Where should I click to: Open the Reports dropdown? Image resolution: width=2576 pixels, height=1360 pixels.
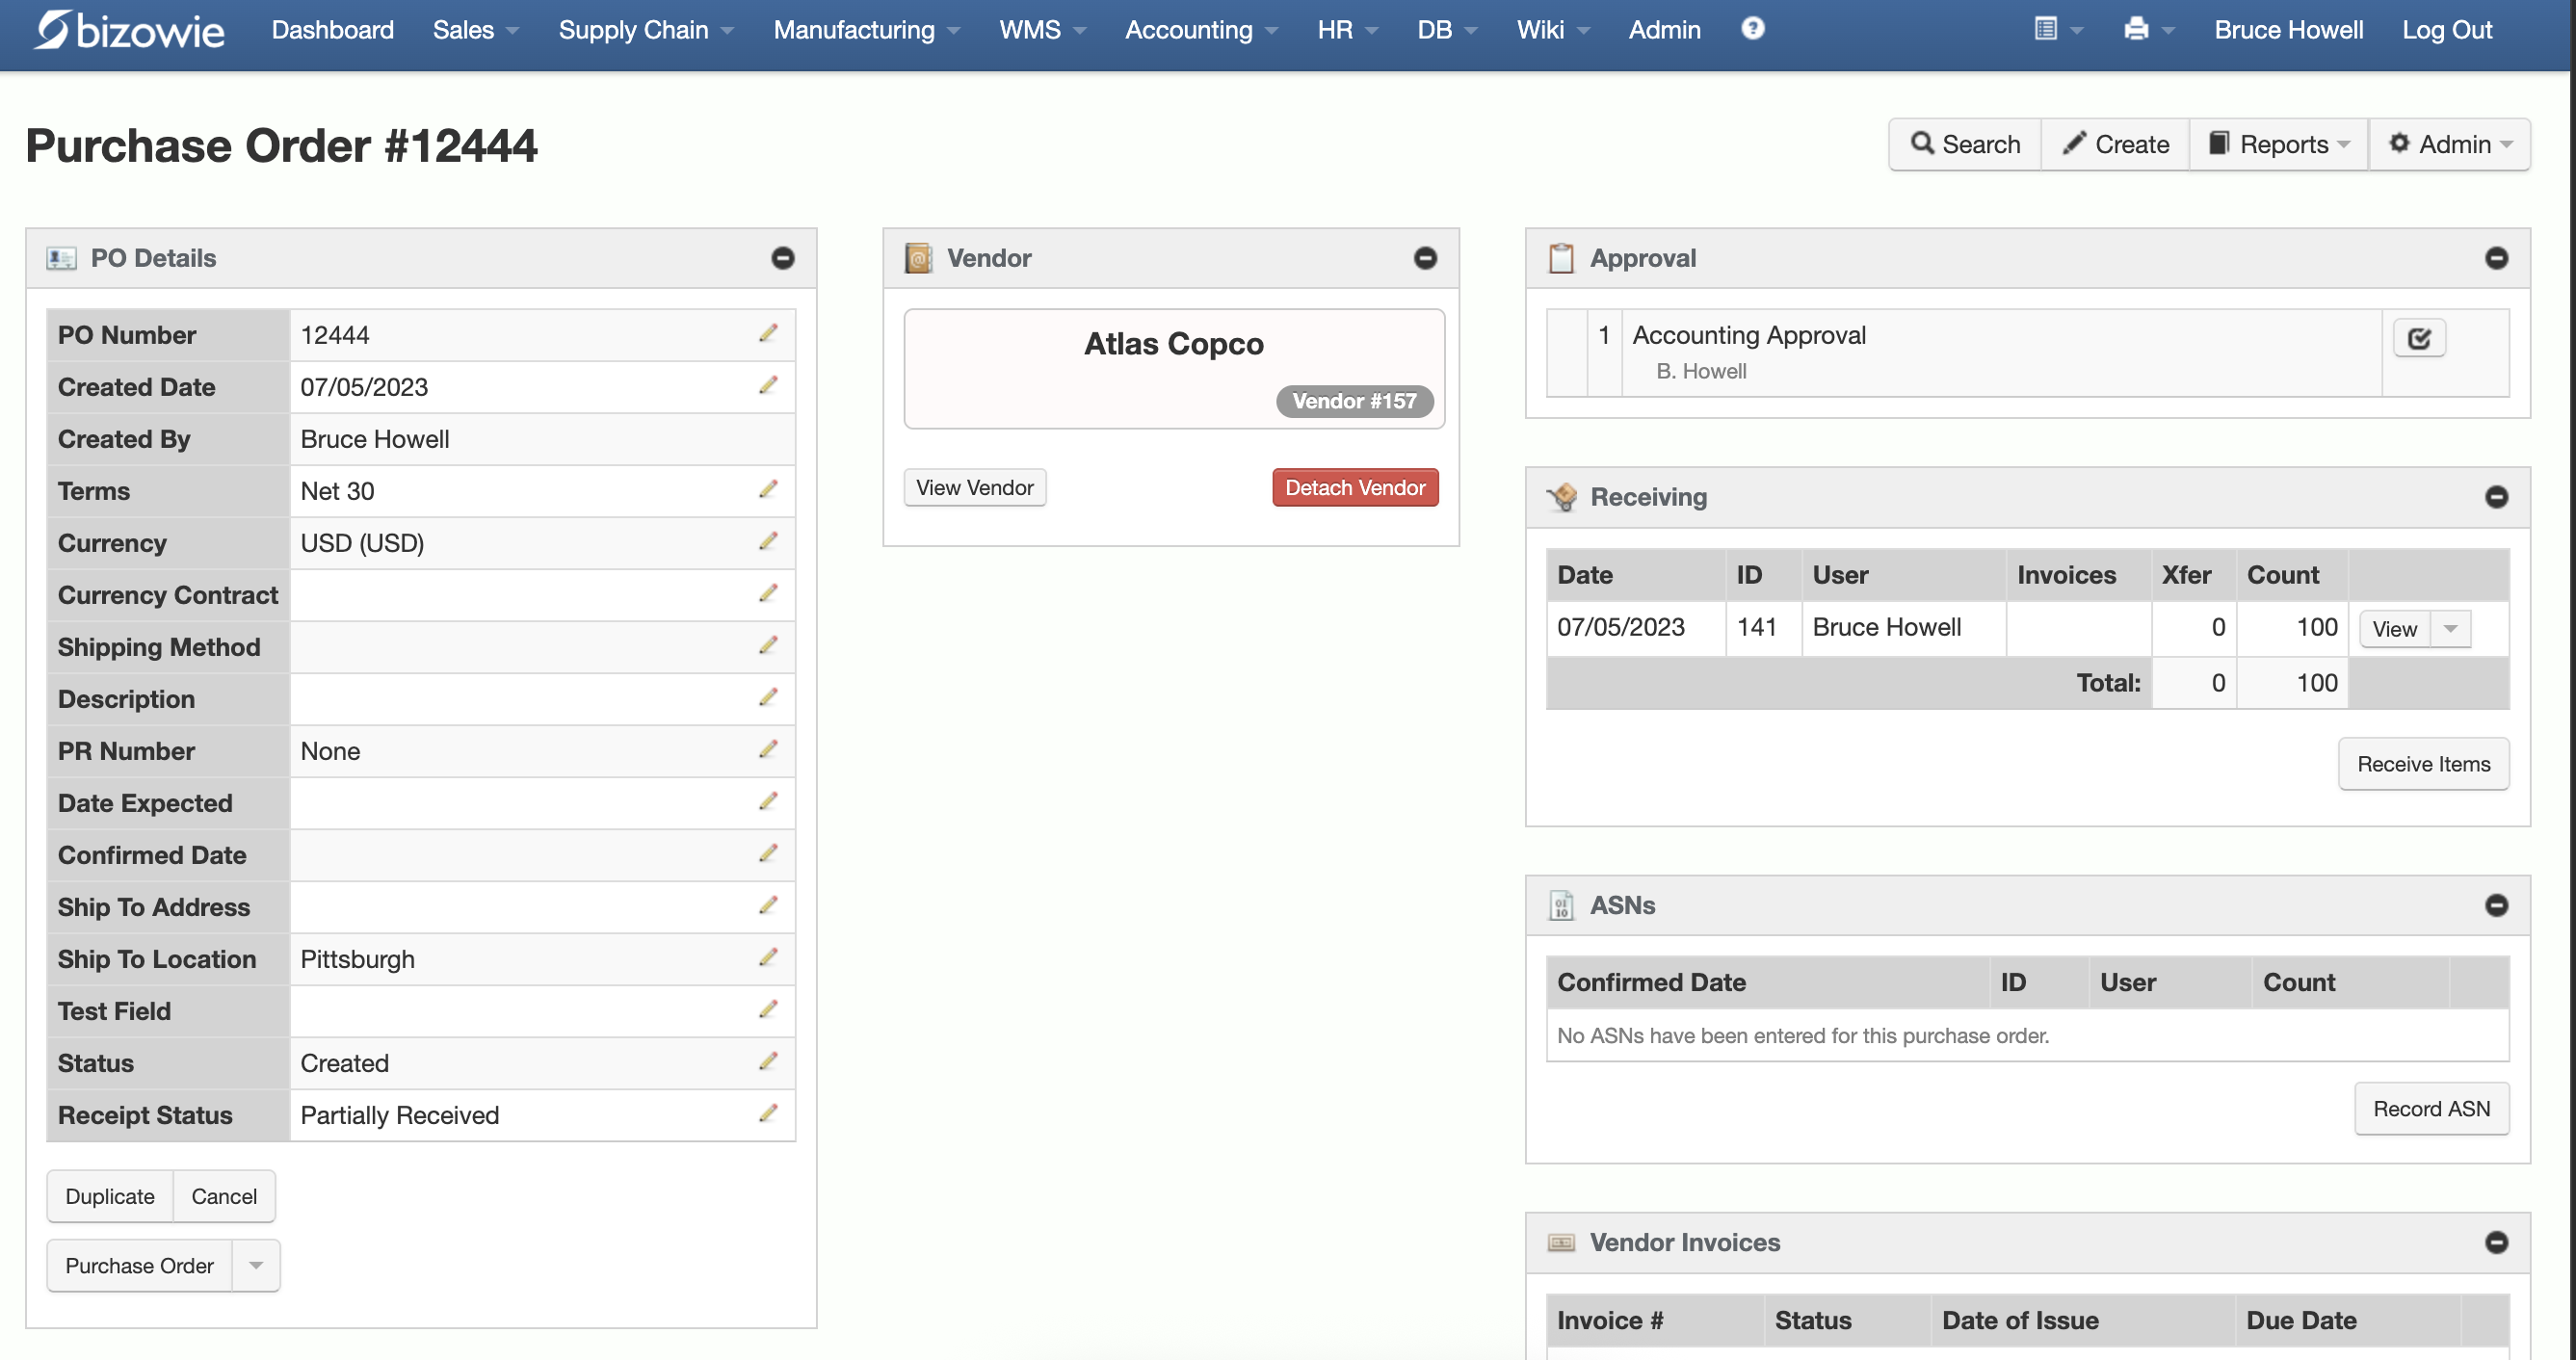click(x=2280, y=144)
